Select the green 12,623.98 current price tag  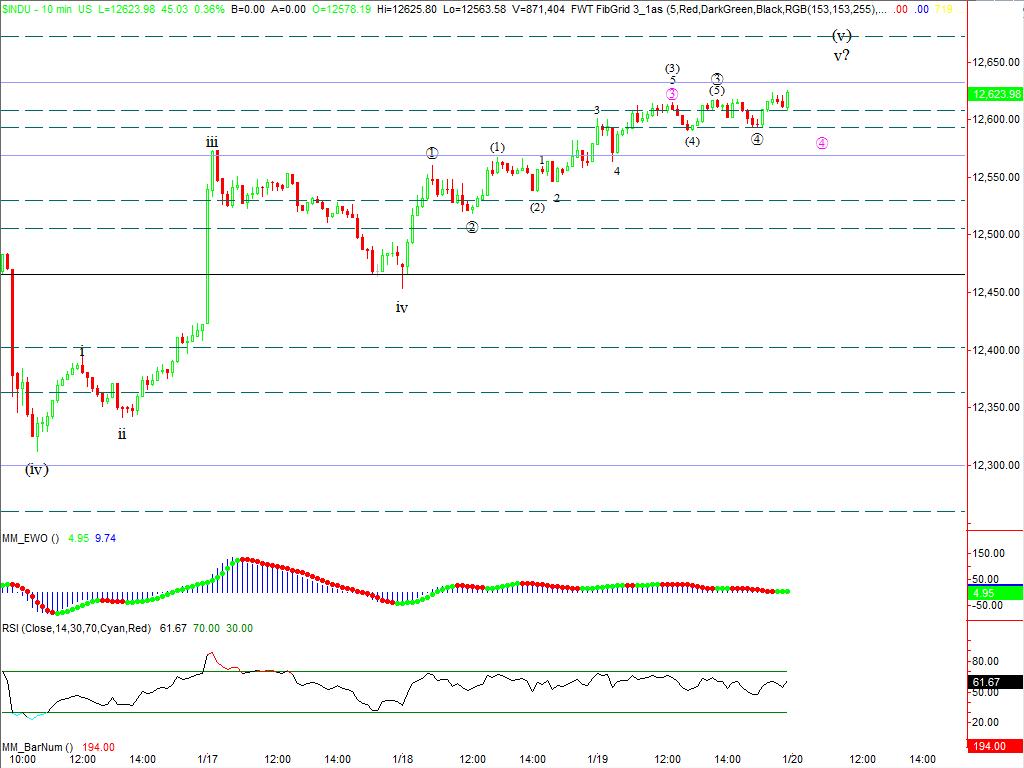coord(995,94)
